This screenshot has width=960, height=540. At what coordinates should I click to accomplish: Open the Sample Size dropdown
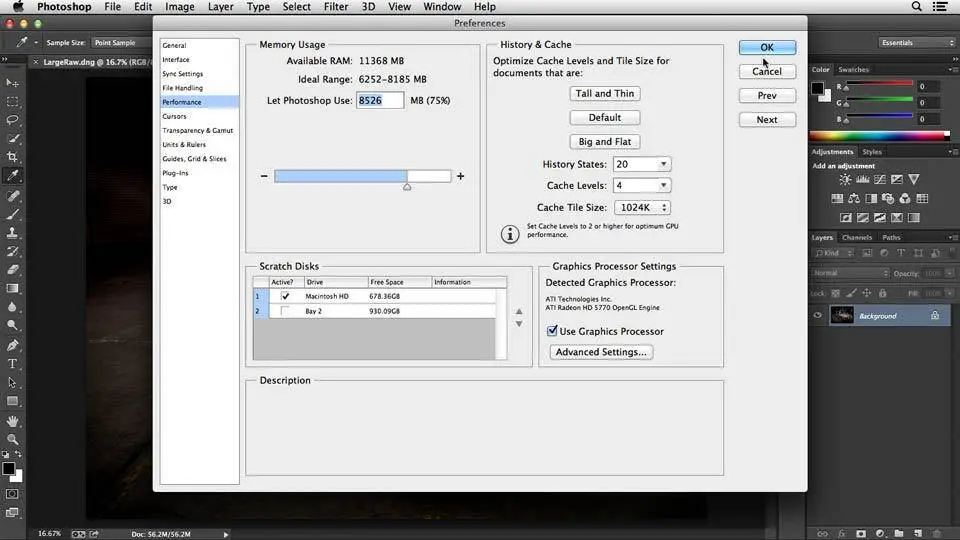pyautogui.click(x=121, y=43)
